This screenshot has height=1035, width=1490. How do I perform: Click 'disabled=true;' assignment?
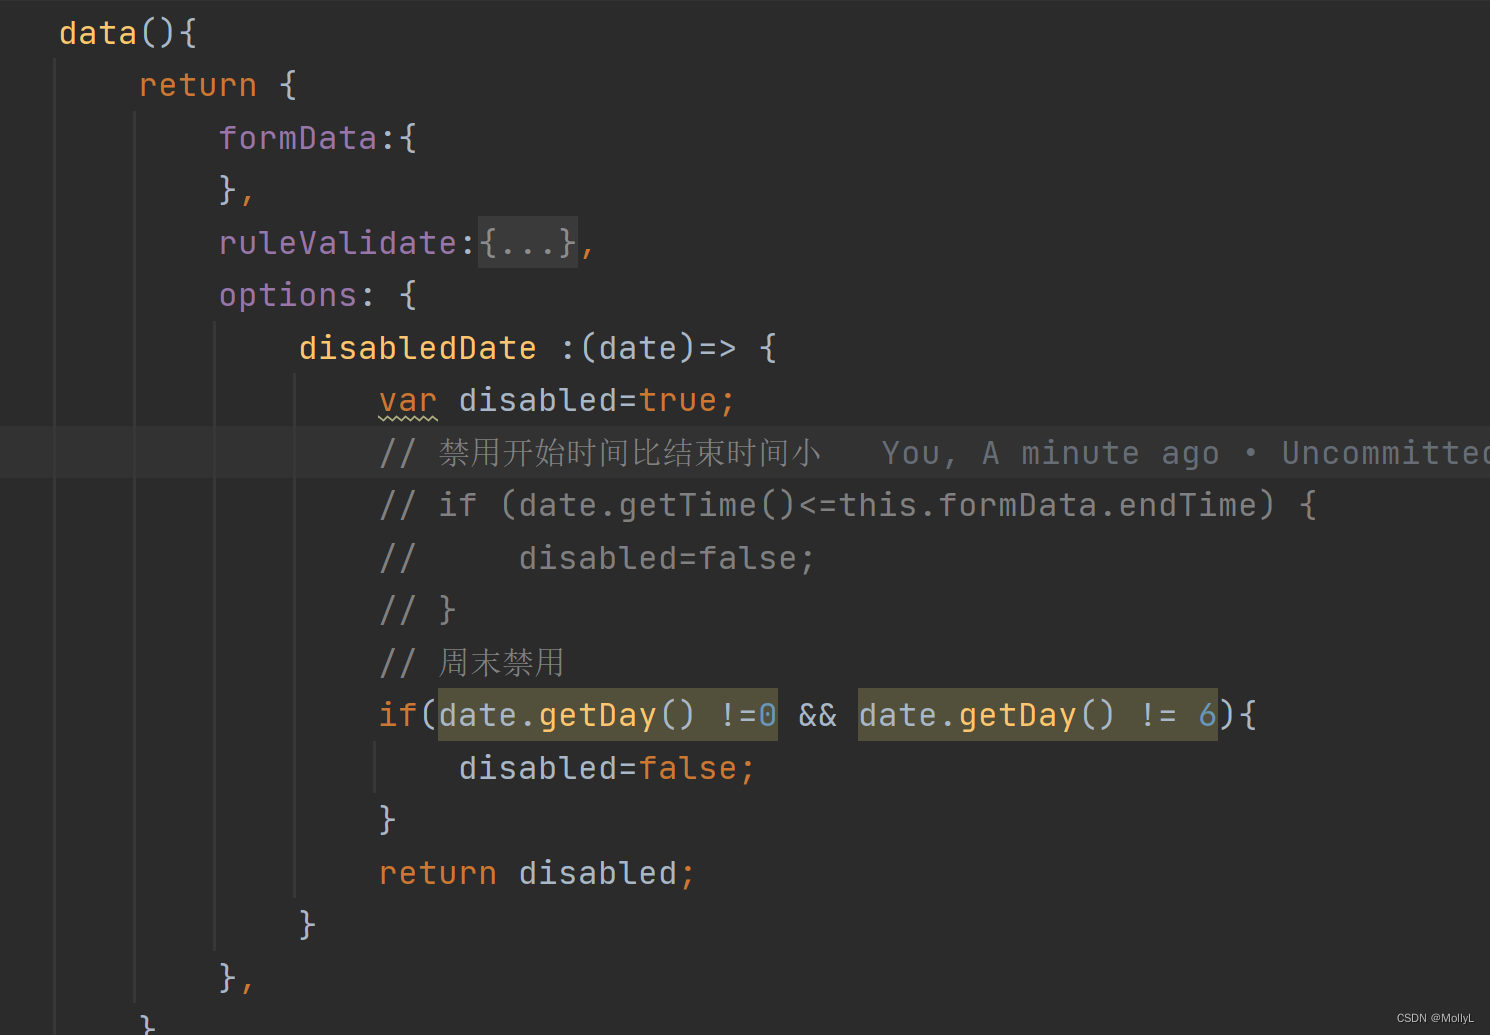597,401
